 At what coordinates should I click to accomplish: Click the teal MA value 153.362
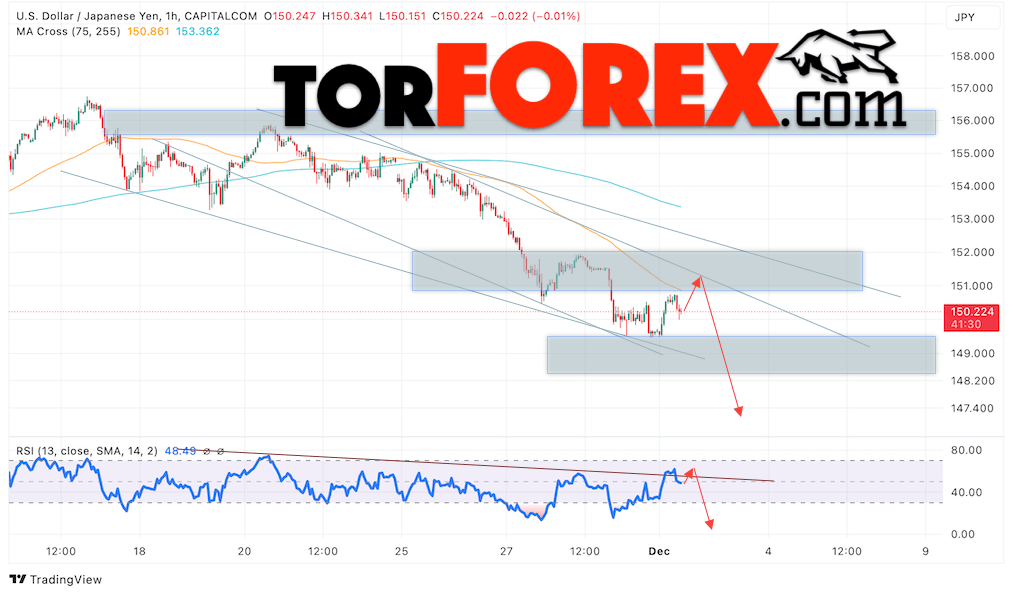coord(198,31)
